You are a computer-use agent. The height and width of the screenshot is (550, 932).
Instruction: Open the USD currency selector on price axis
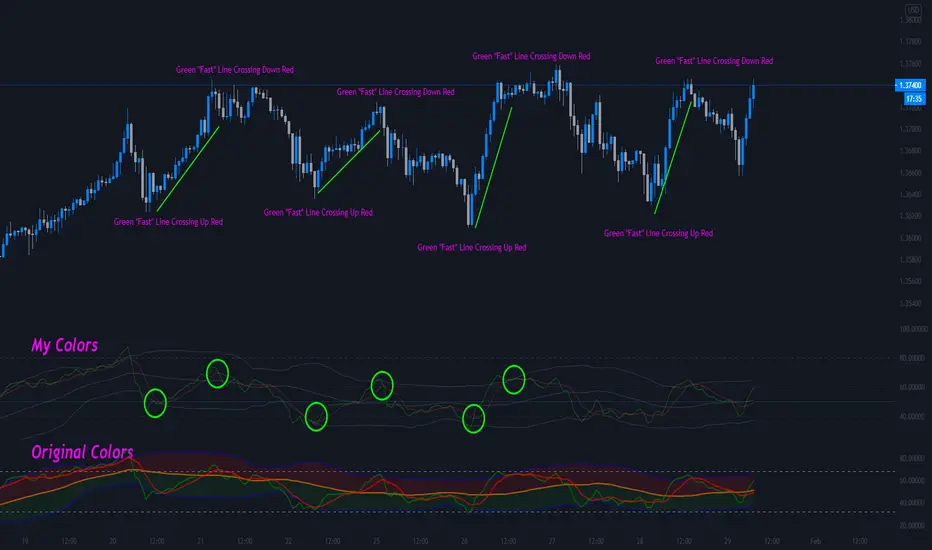pos(912,10)
